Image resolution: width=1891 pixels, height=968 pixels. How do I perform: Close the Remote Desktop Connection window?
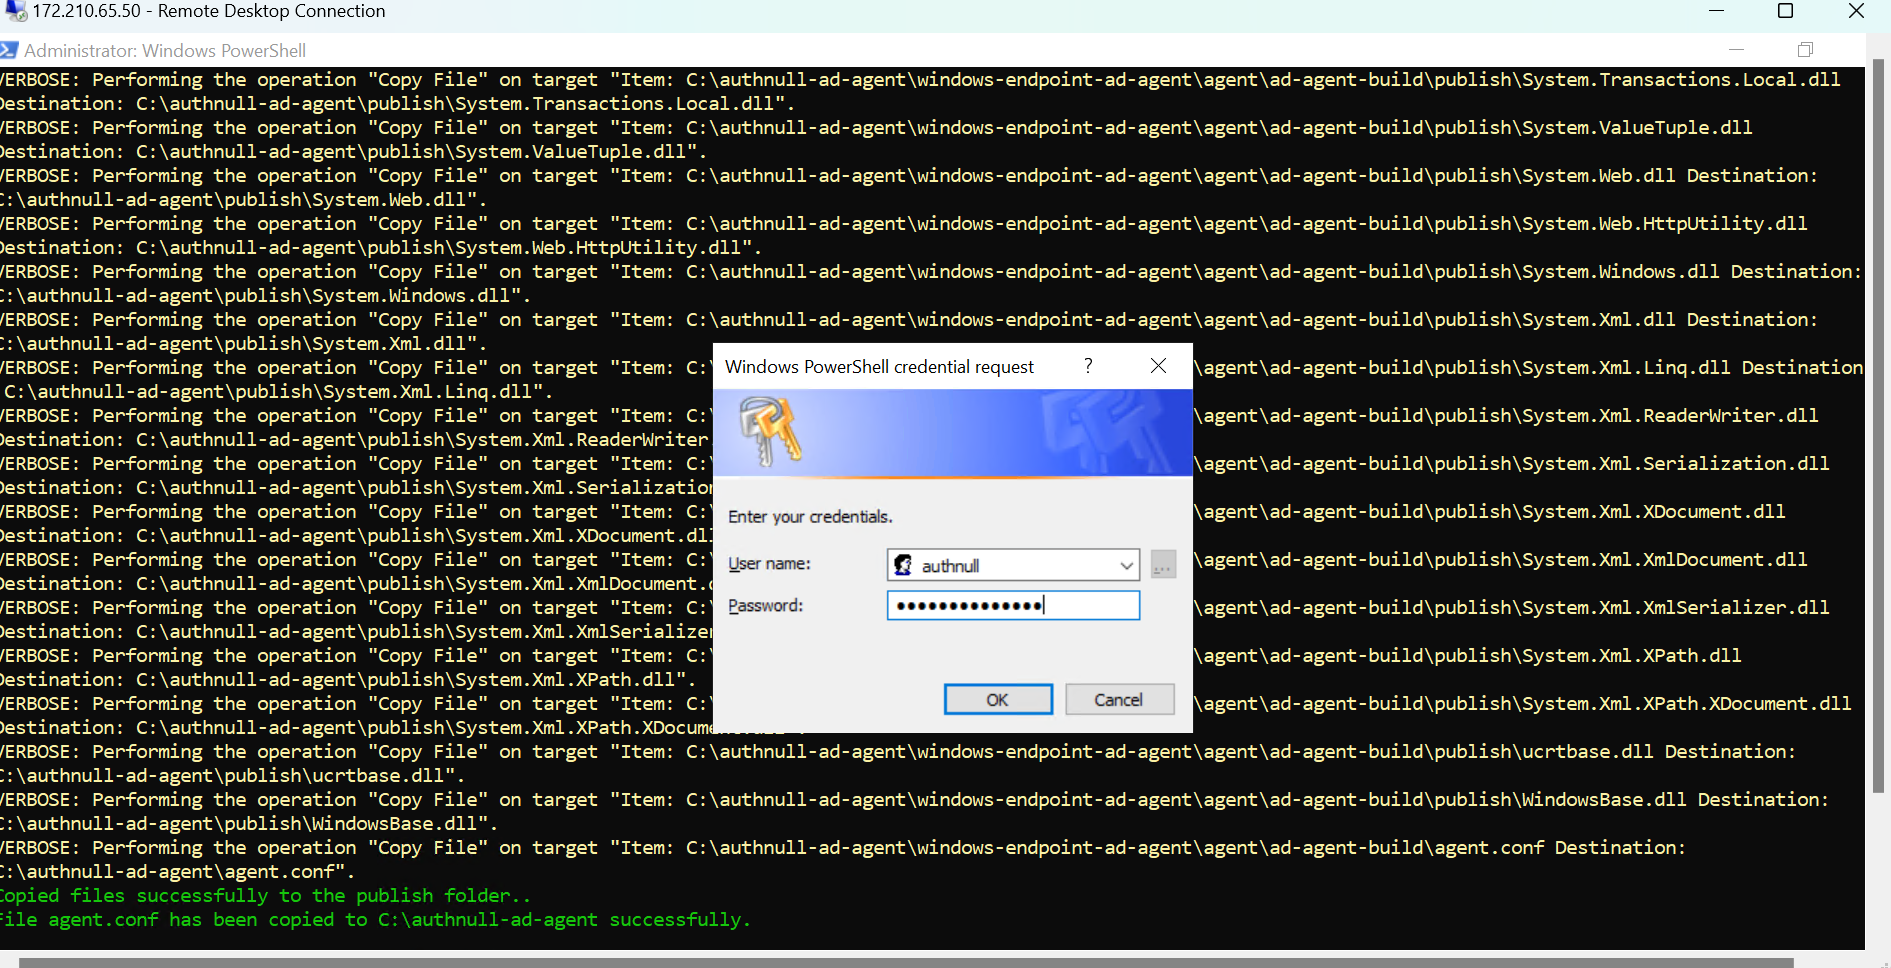pos(1856,11)
